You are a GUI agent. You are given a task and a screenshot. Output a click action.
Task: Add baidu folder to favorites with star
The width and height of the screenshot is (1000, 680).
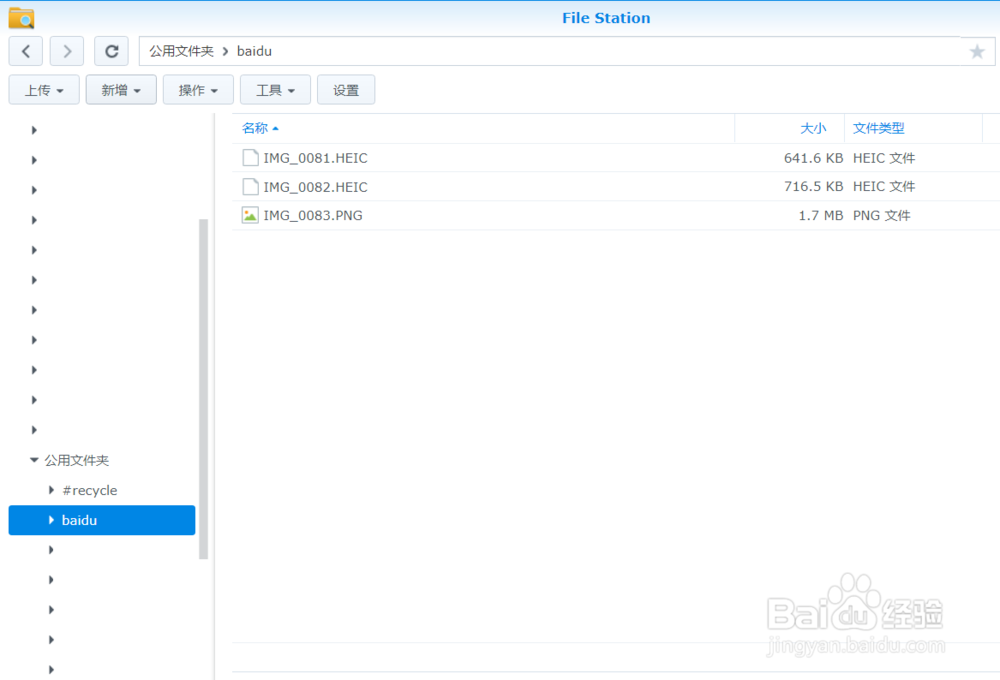976,52
